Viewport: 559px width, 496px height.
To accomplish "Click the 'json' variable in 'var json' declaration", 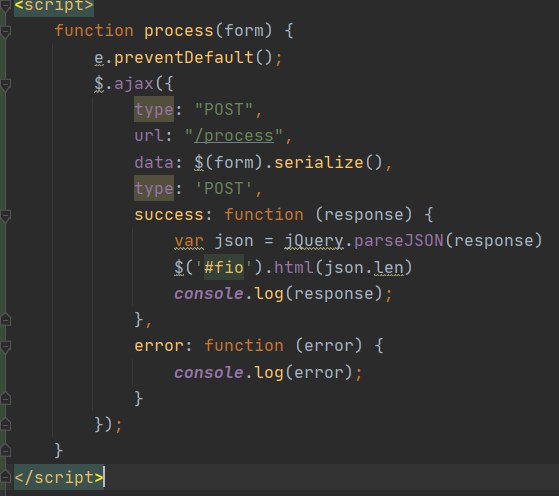I will click(x=234, y=241).
